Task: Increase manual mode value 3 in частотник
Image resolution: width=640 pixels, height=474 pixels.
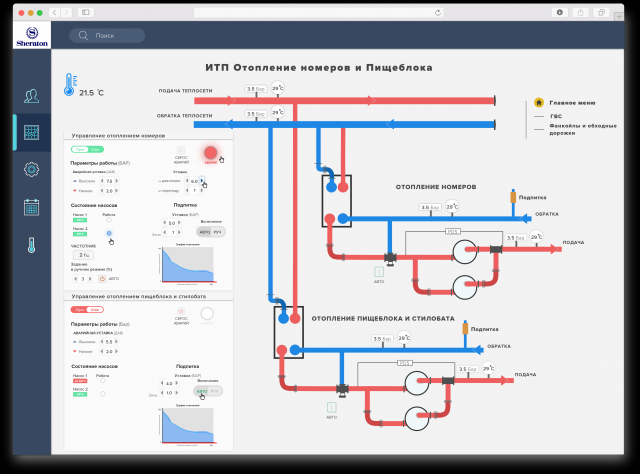Action: click(x=90, y=279)
